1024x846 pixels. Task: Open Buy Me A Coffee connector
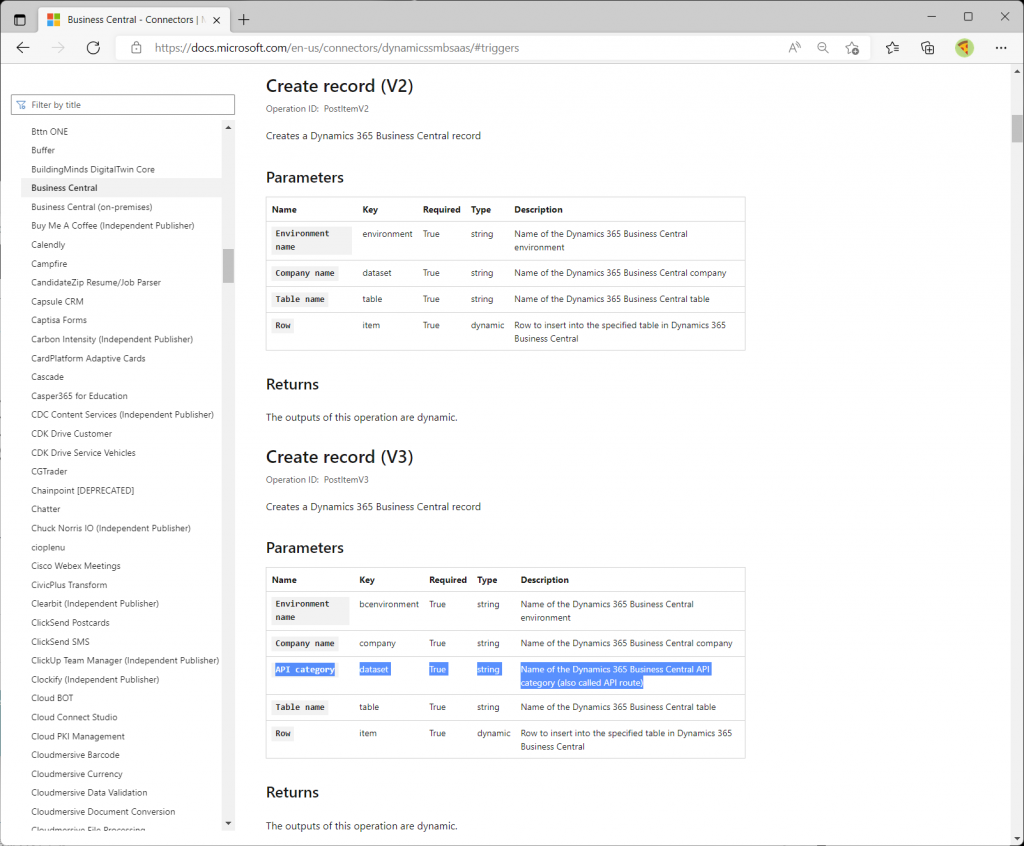pyautogui.click(x=113, y=225)
